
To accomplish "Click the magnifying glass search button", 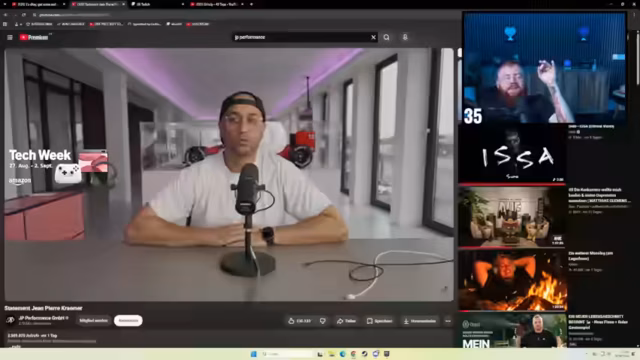I will pos(386,37).
